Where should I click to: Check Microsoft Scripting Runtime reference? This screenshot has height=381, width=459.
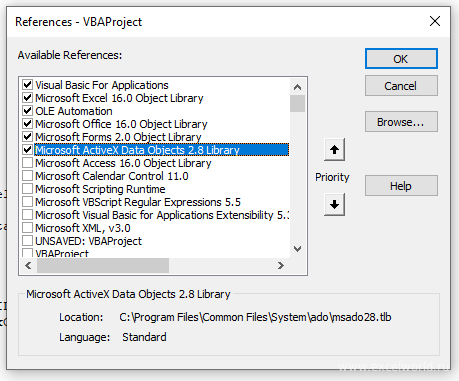coord(27,189)
